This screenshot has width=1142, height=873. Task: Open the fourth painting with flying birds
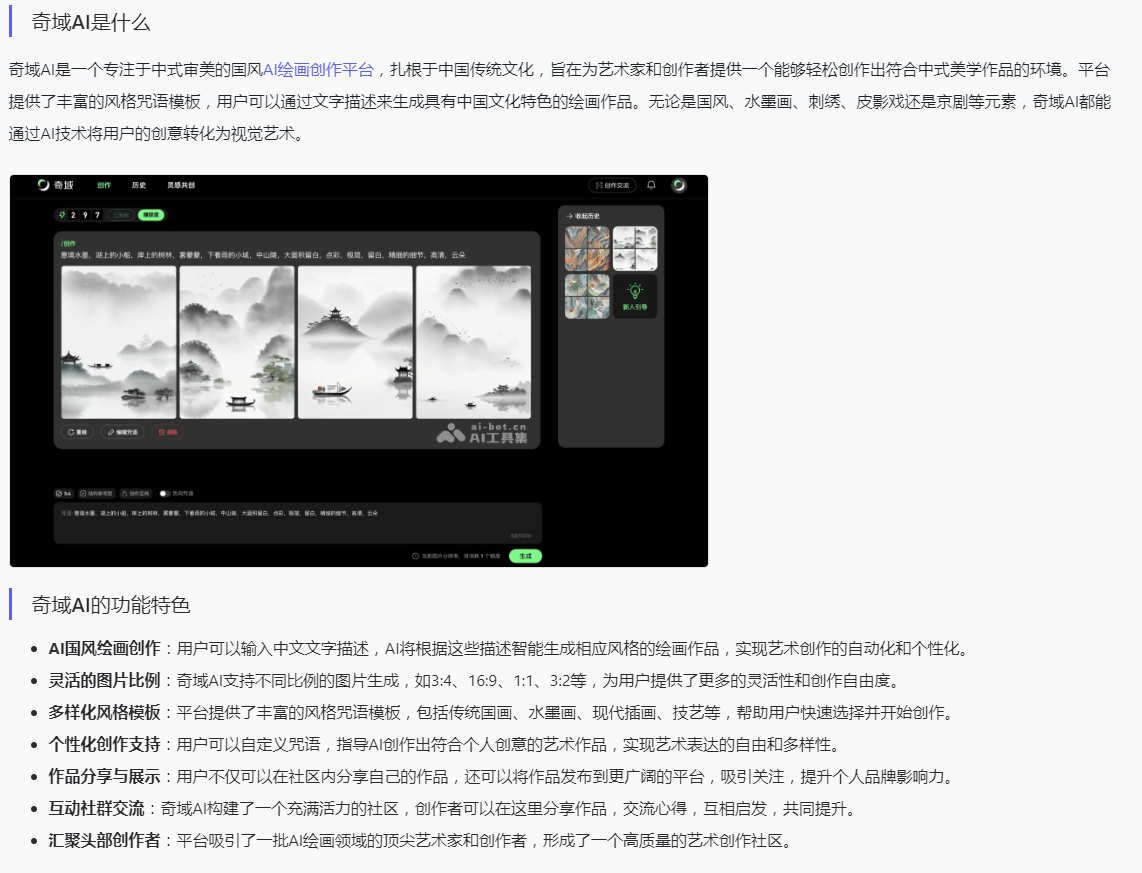pyautogui.click(x=473, y=342)
